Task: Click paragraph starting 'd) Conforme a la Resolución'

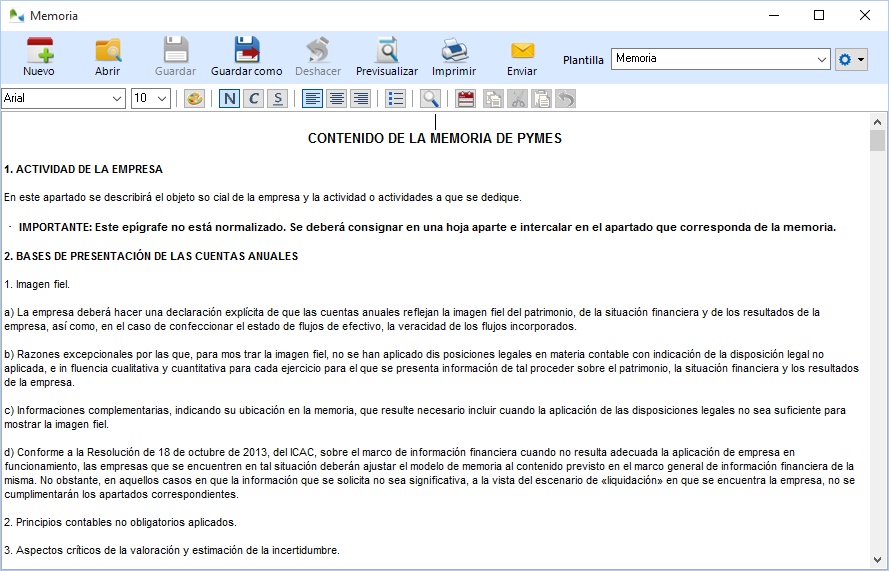Action: click(429, 473)
